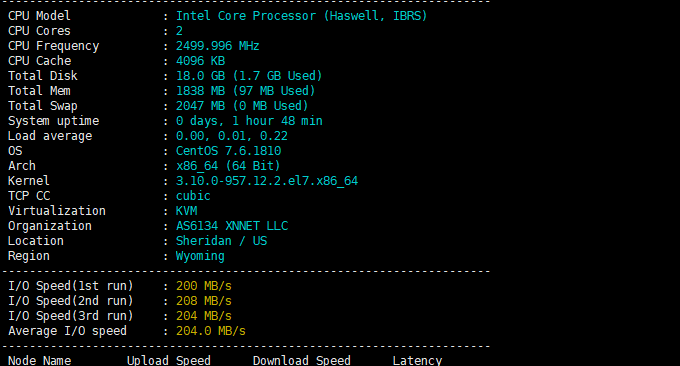This screenshot has width=680, height=366.
Task: Click the organization 'AS6134 XNNET LLC'
Action: point(232,226)
